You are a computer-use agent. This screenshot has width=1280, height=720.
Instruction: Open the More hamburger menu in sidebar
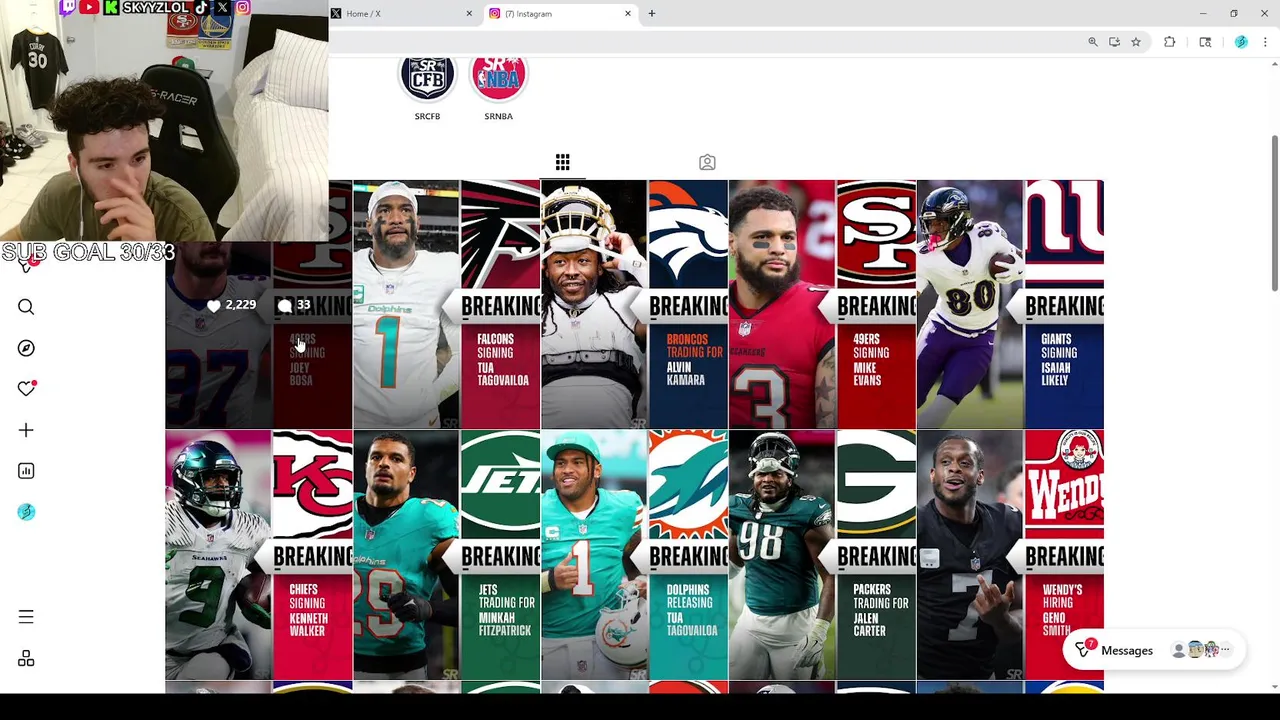click(x=26, y=617)
